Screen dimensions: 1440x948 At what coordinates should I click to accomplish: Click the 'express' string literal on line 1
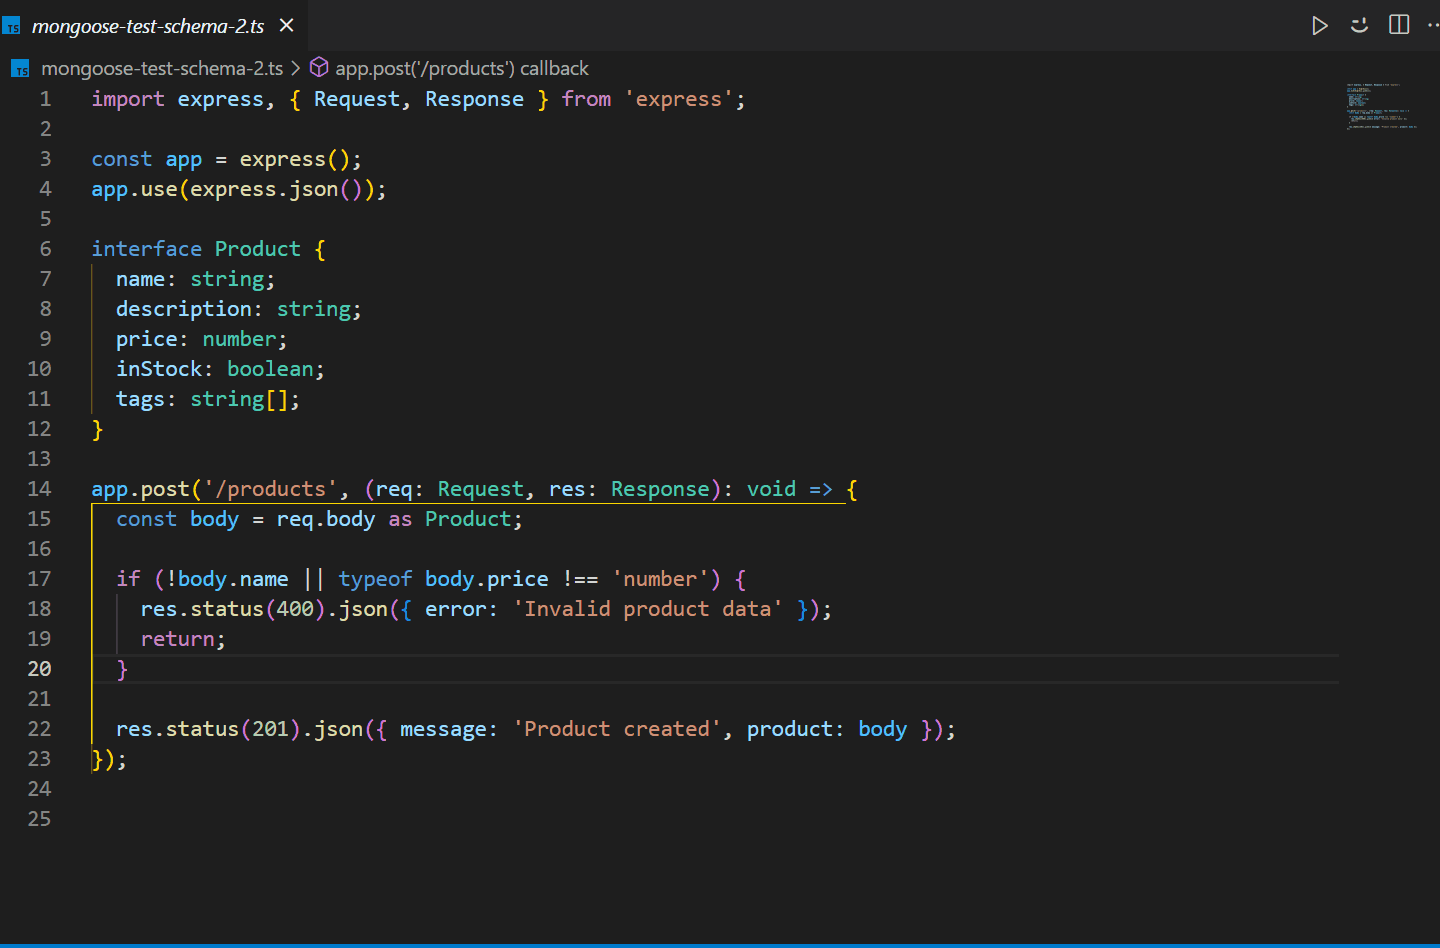(679, 99)
